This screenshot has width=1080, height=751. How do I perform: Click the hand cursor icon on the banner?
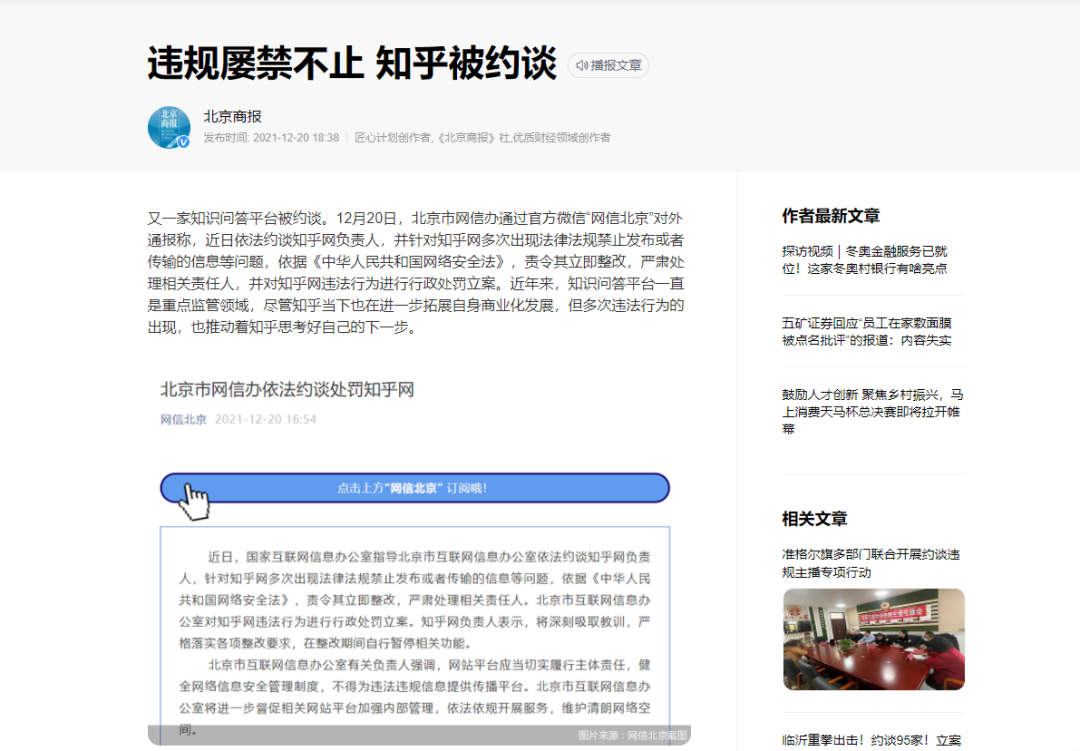click(194, 502)
